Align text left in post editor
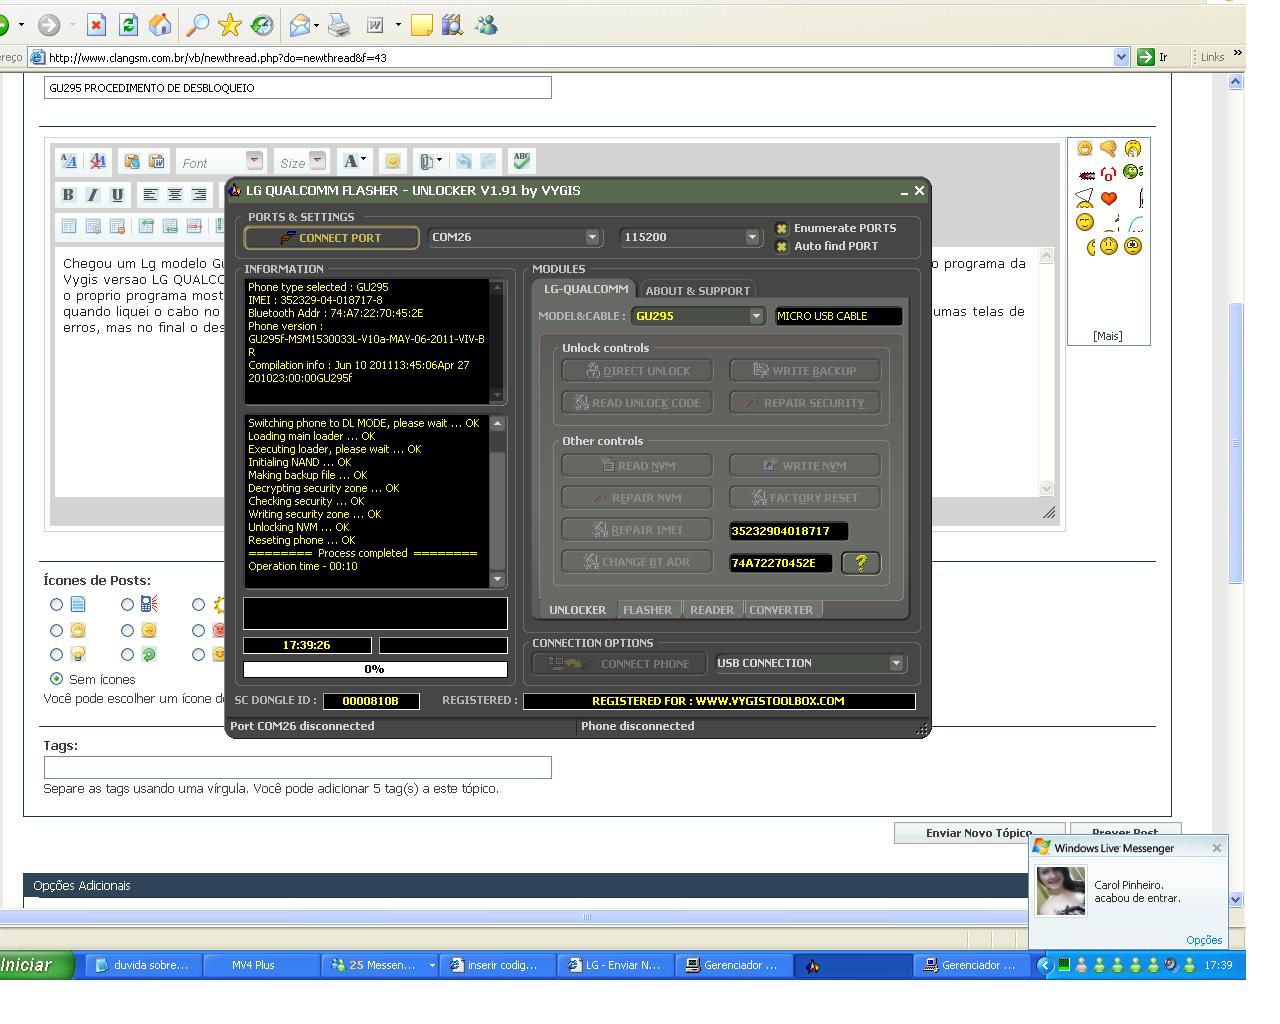This screenshot has width=1280, height=1024. point(150,195)
